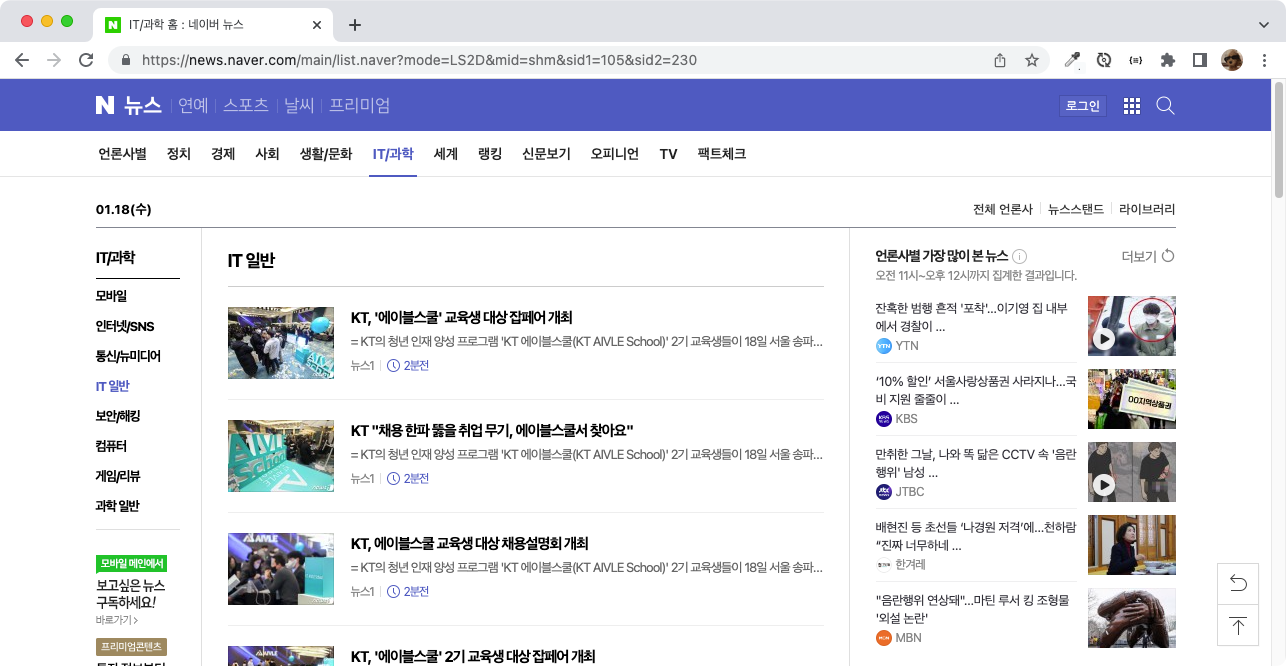Click the curly braces extension icon
The width and height of the screenshot is (1286, 666).
point(1135,60)
